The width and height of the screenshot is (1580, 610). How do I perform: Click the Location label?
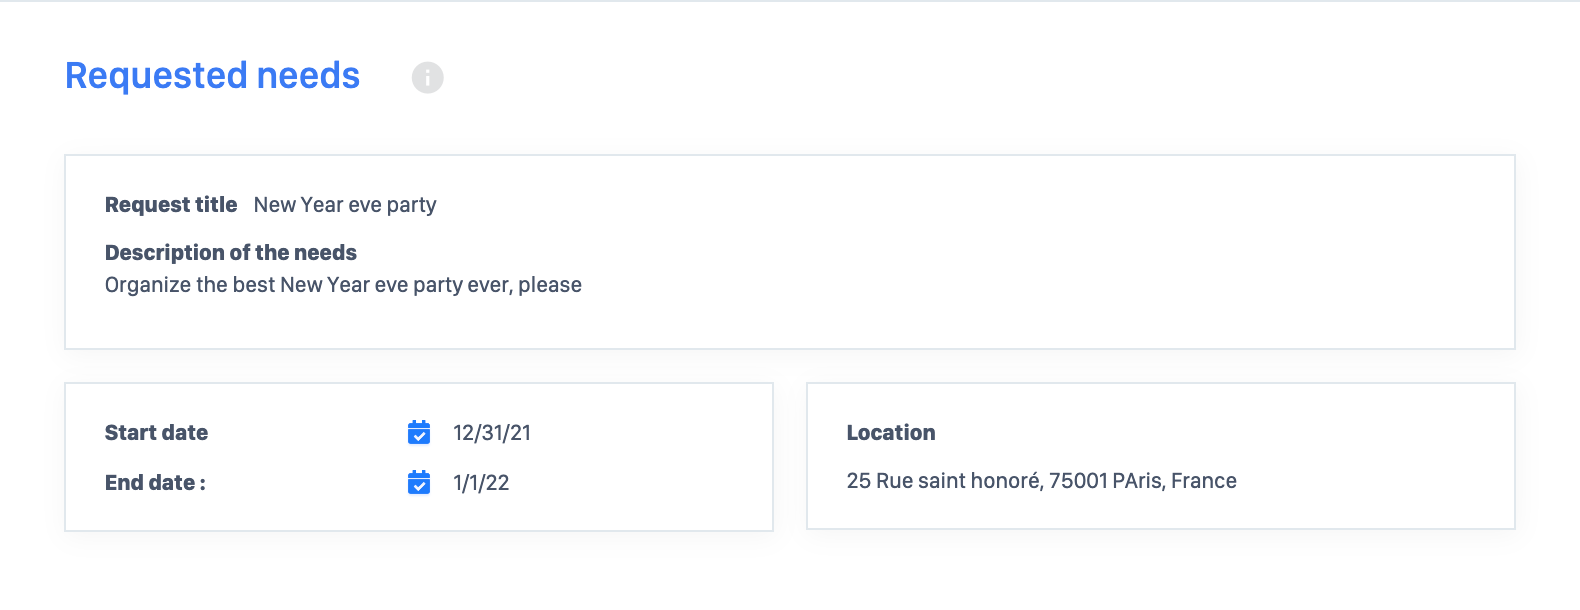(x=891, y=433)
